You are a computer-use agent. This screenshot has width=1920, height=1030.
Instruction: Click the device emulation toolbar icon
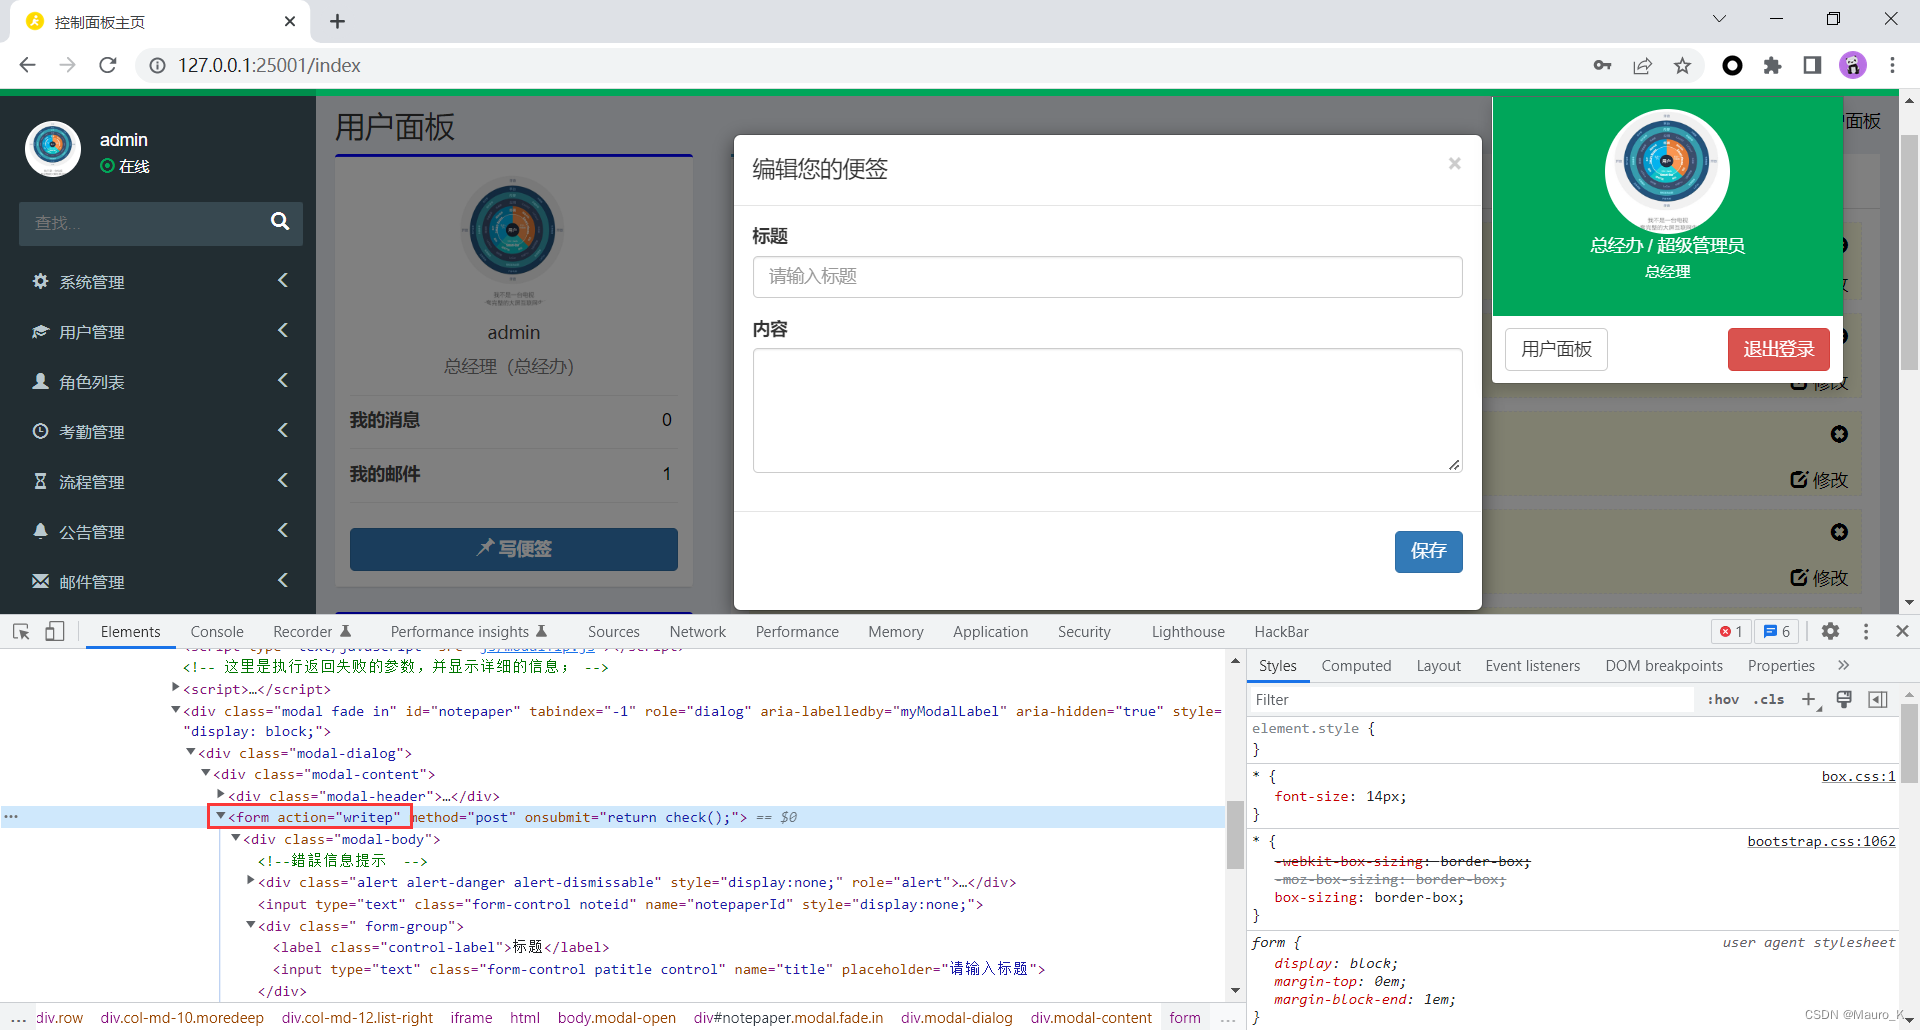pyautogui.click(x=55, y=631)
